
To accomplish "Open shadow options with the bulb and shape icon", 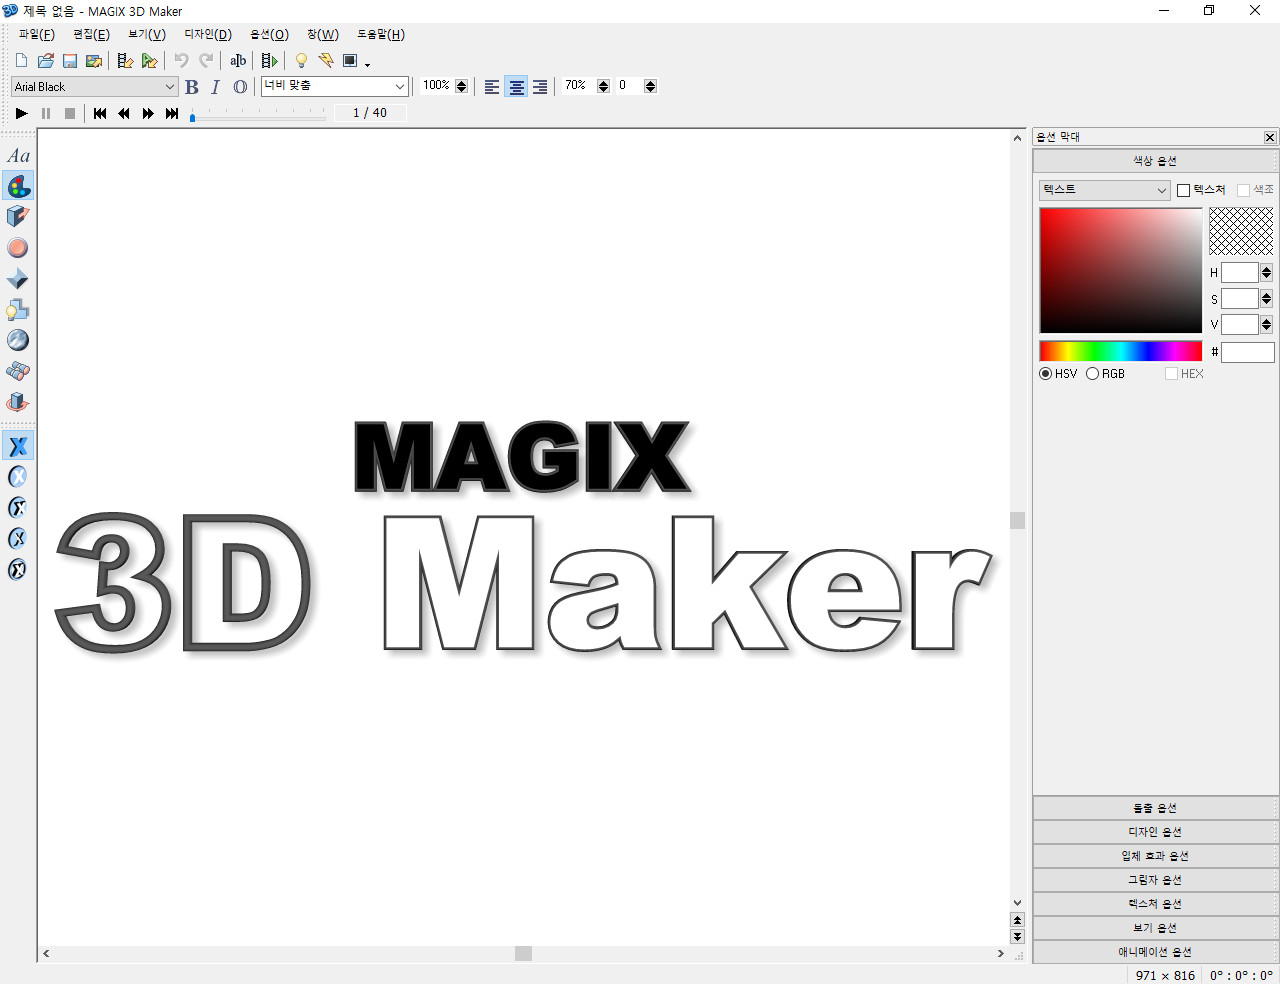I will click(x=18, y=310).
